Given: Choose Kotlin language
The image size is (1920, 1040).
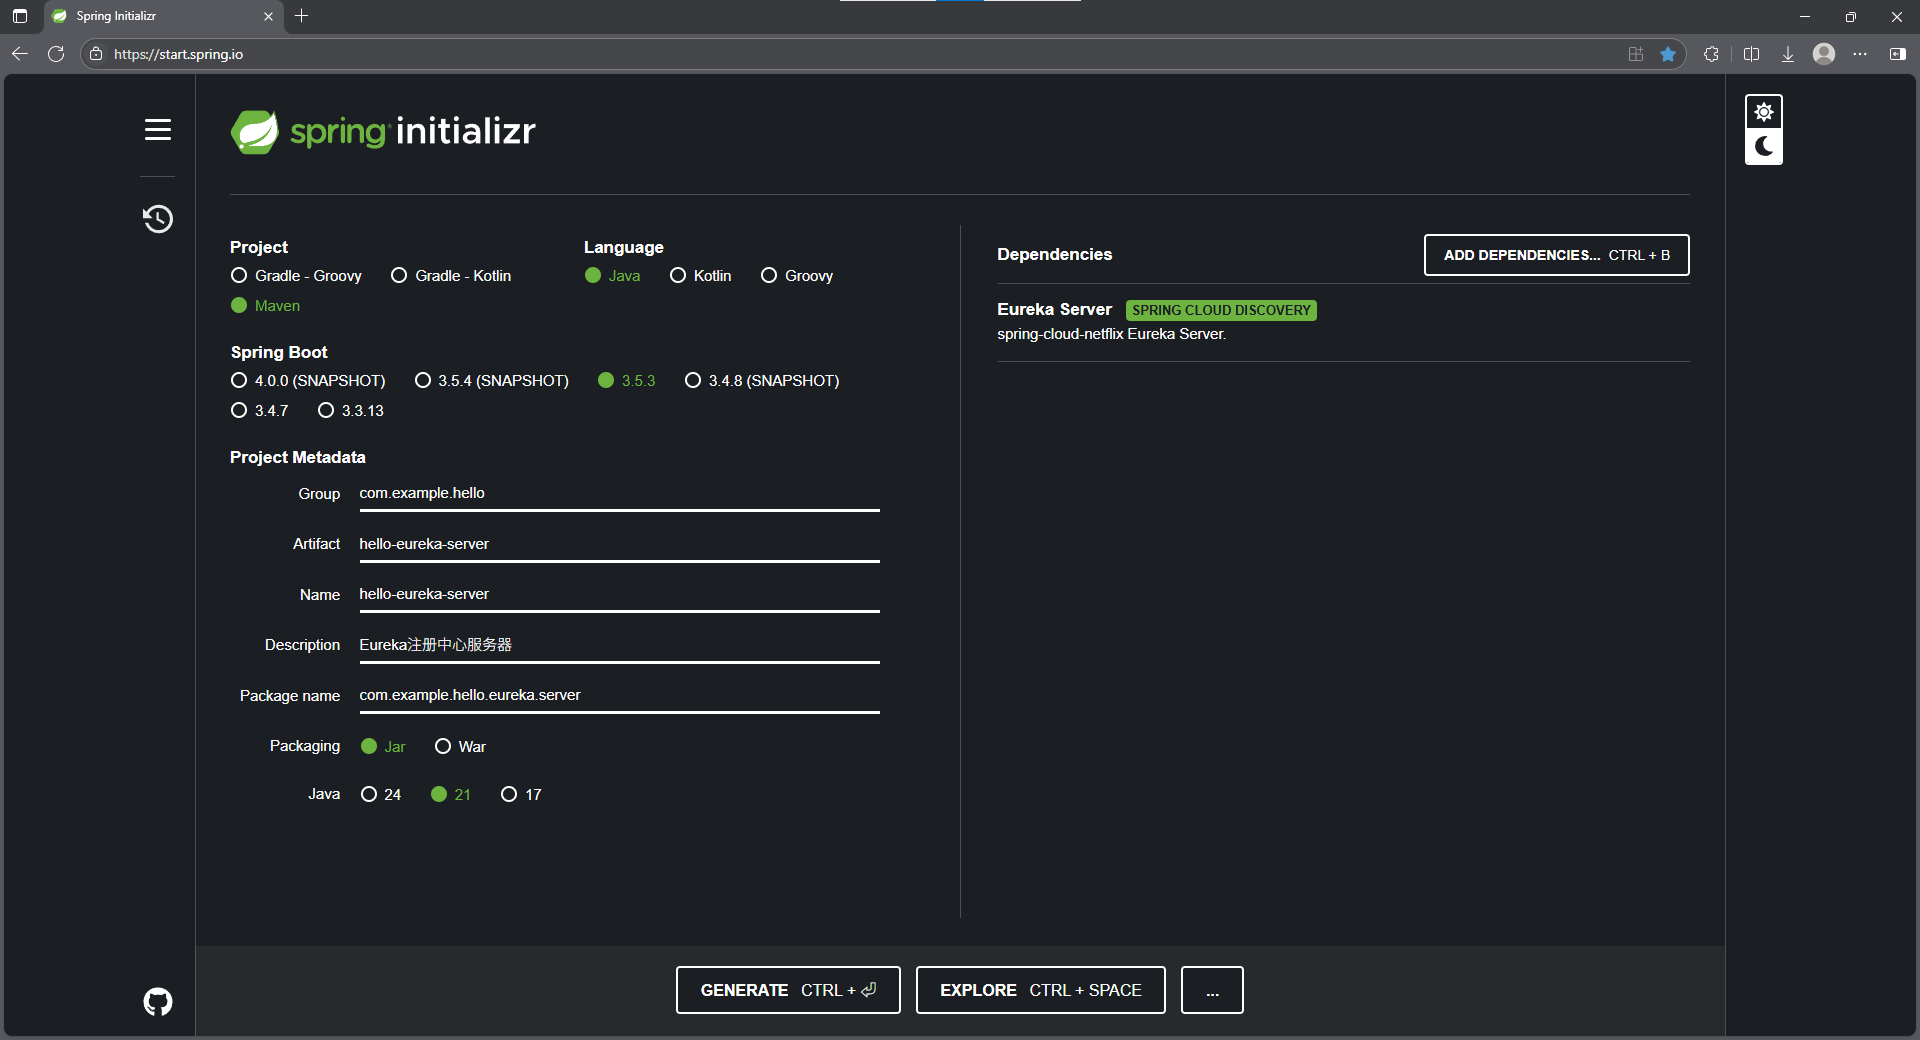Looking at the screenshot, I should click(x=701, y=276).
